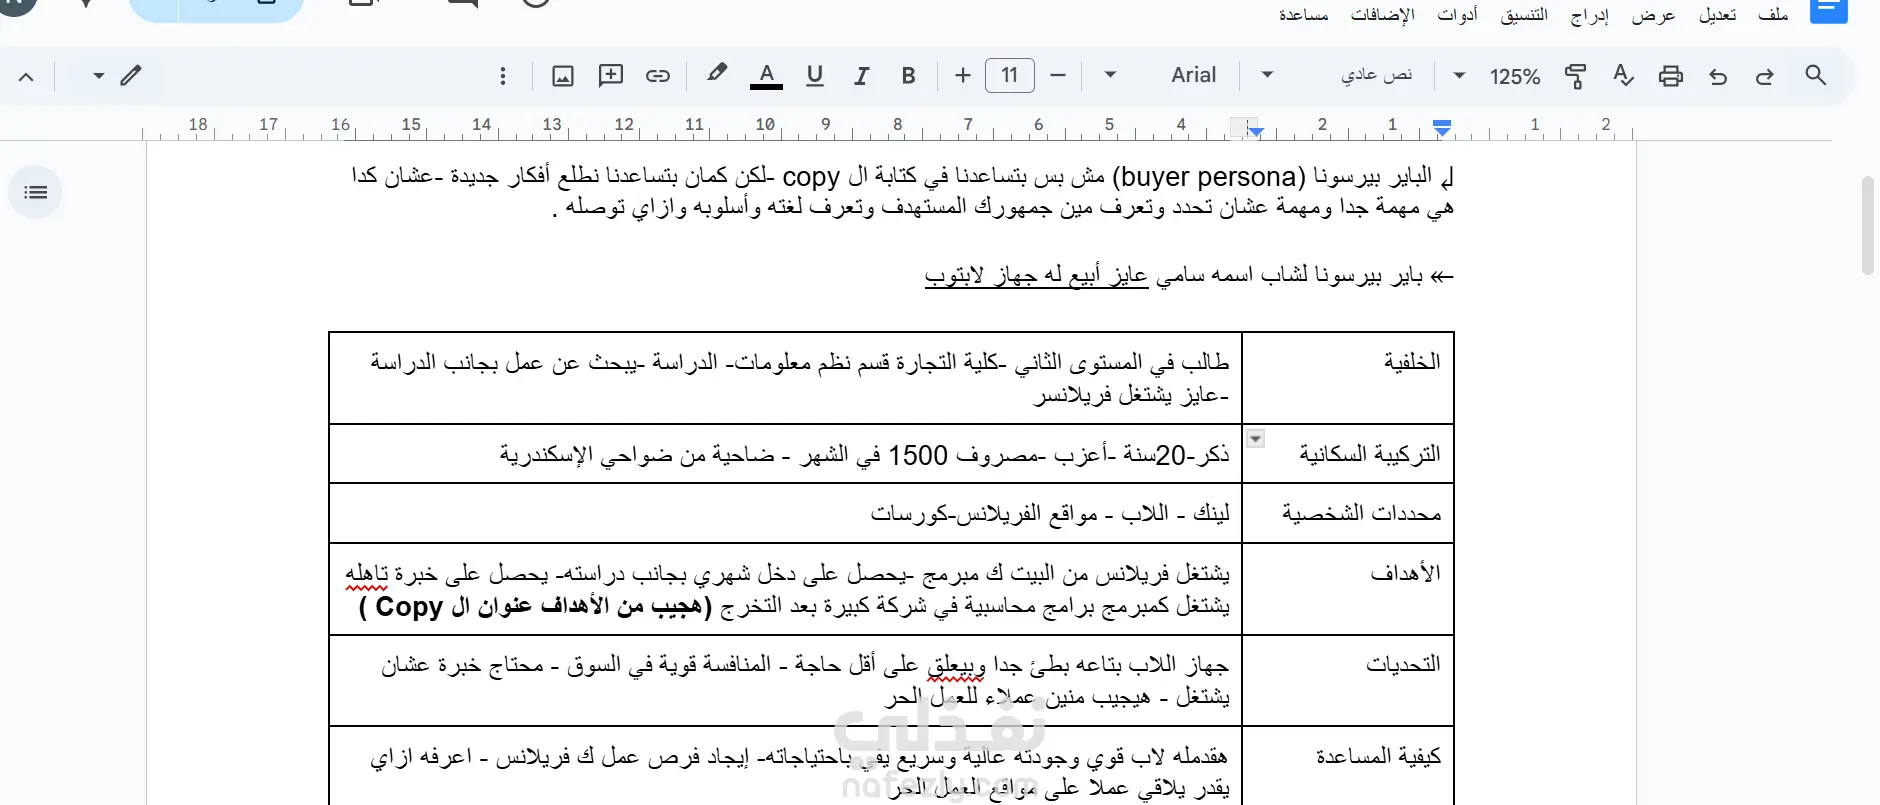The width and height of the screenshot is (1880, 805).
Task: Show the document outline icon
Action: pyautogui.click(x=36, y=192)
